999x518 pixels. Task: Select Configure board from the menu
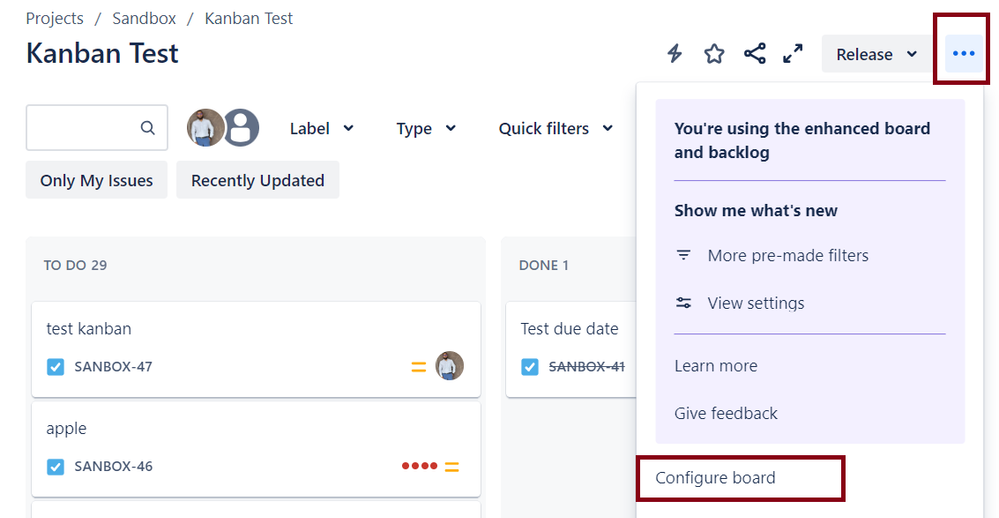(715, 478)
